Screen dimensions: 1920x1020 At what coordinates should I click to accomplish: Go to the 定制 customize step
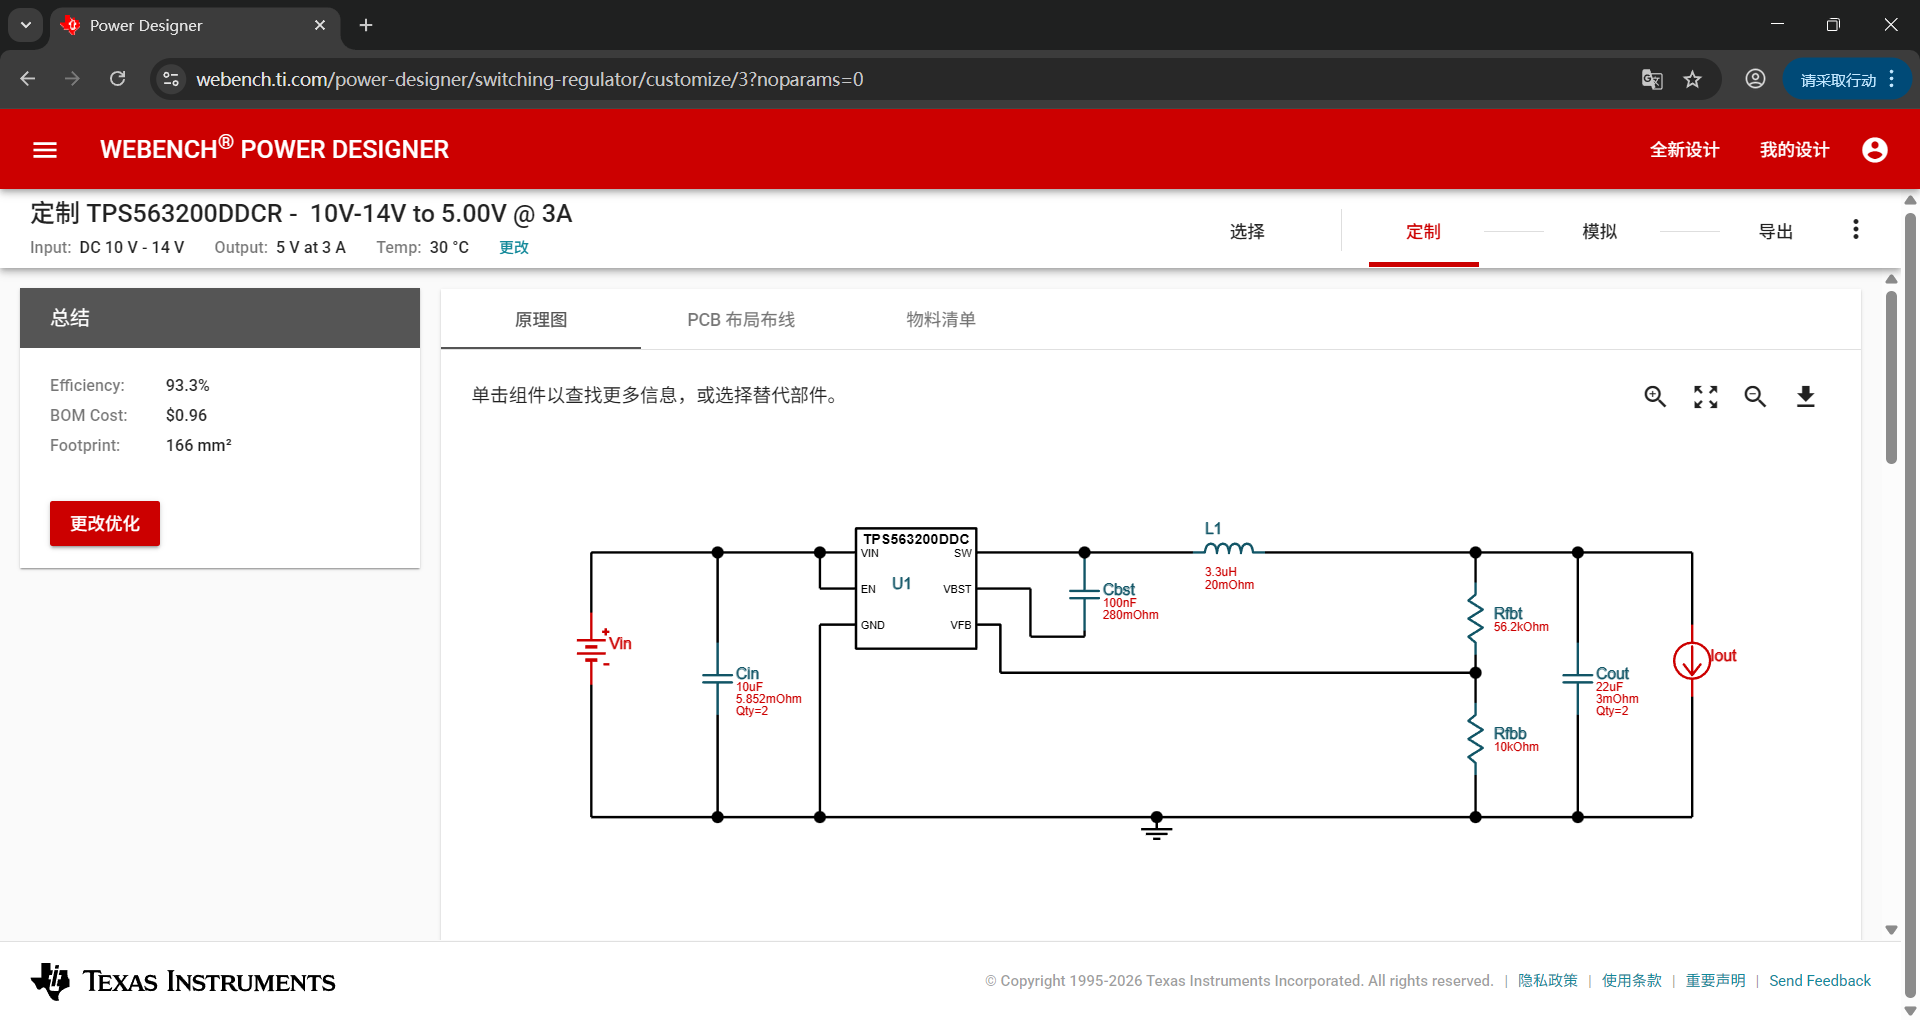[x=1423, y=232]
